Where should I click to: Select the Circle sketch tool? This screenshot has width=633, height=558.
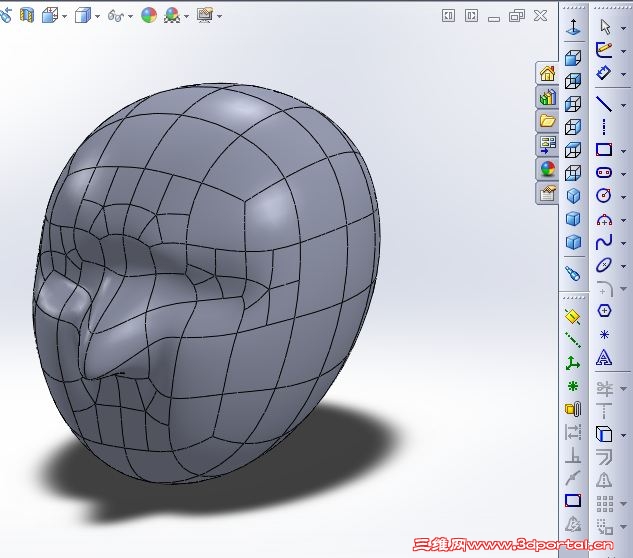604,196
